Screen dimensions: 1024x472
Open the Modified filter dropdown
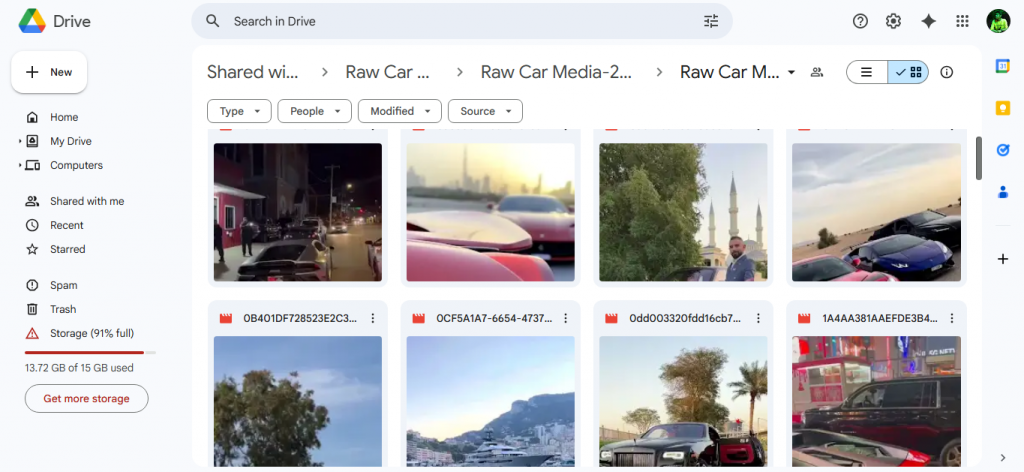click(399, 111)
